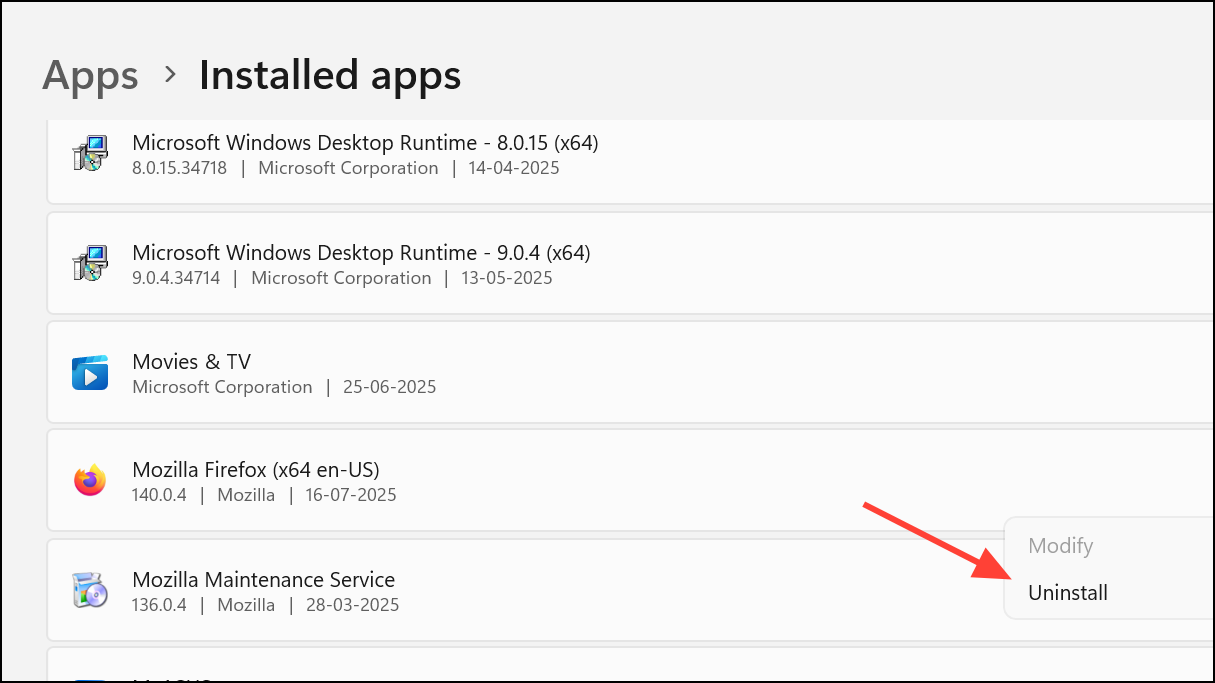Click the Mozilla Firefox (x64 en-US) title
This screenshot has height=683, width=1215.
[x=256, y=469]
